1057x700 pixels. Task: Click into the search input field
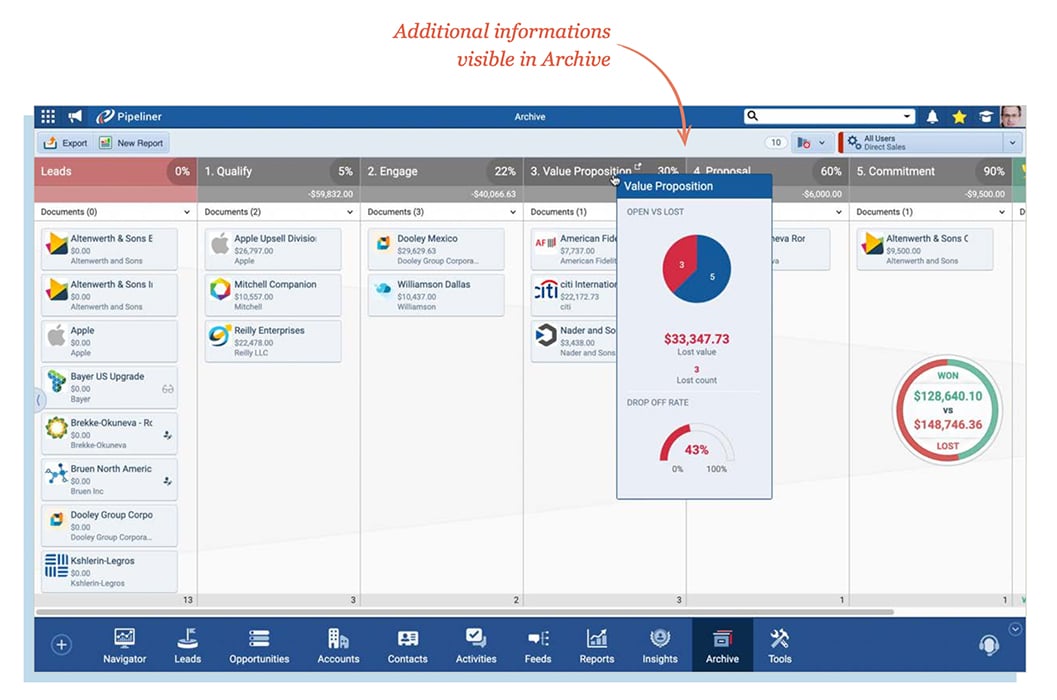830,116
